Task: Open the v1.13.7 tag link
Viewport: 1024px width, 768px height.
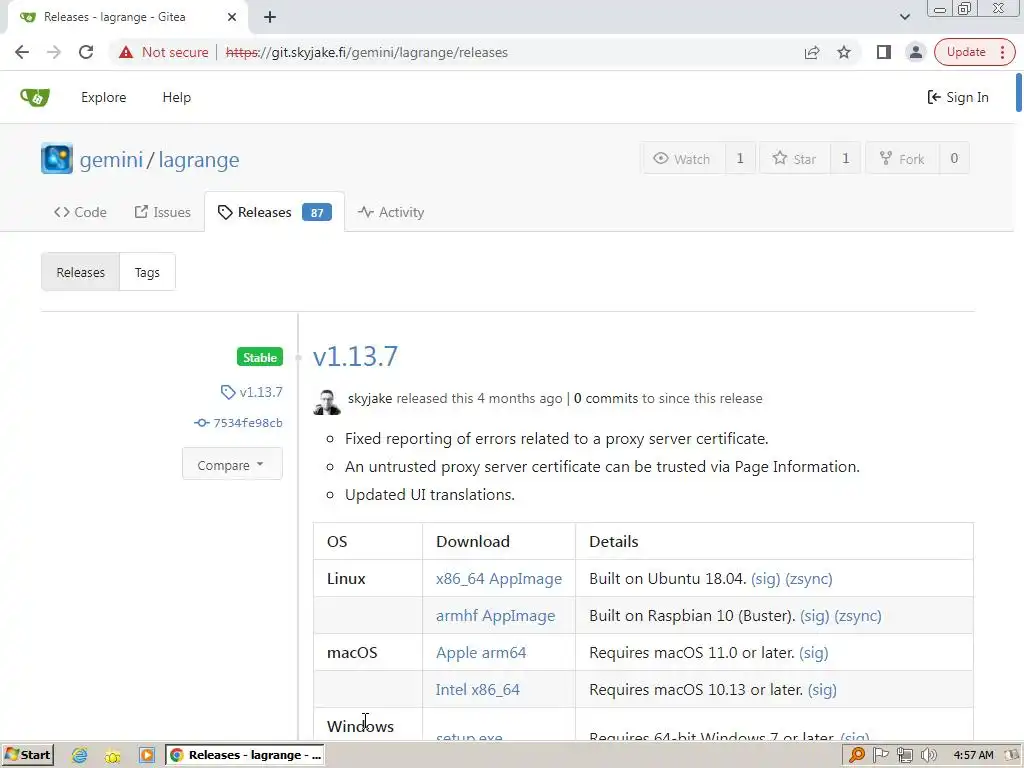Action: (x=252, y=392)
